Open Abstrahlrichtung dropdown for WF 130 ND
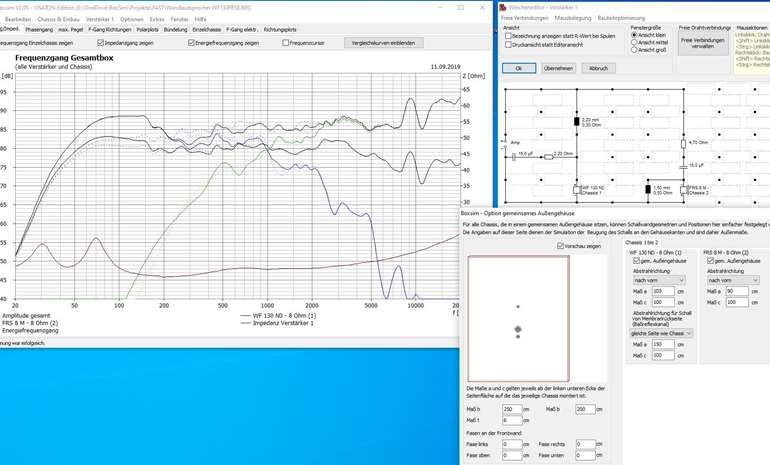Viewport: 770px width, 465px height. point(659,280)
